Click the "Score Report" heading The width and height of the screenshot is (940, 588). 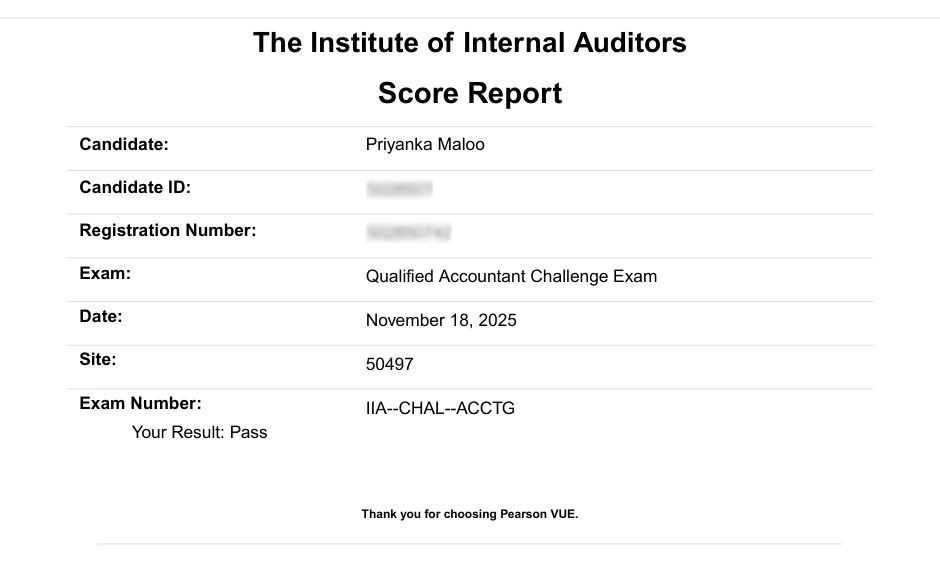(x=469, y=94)
